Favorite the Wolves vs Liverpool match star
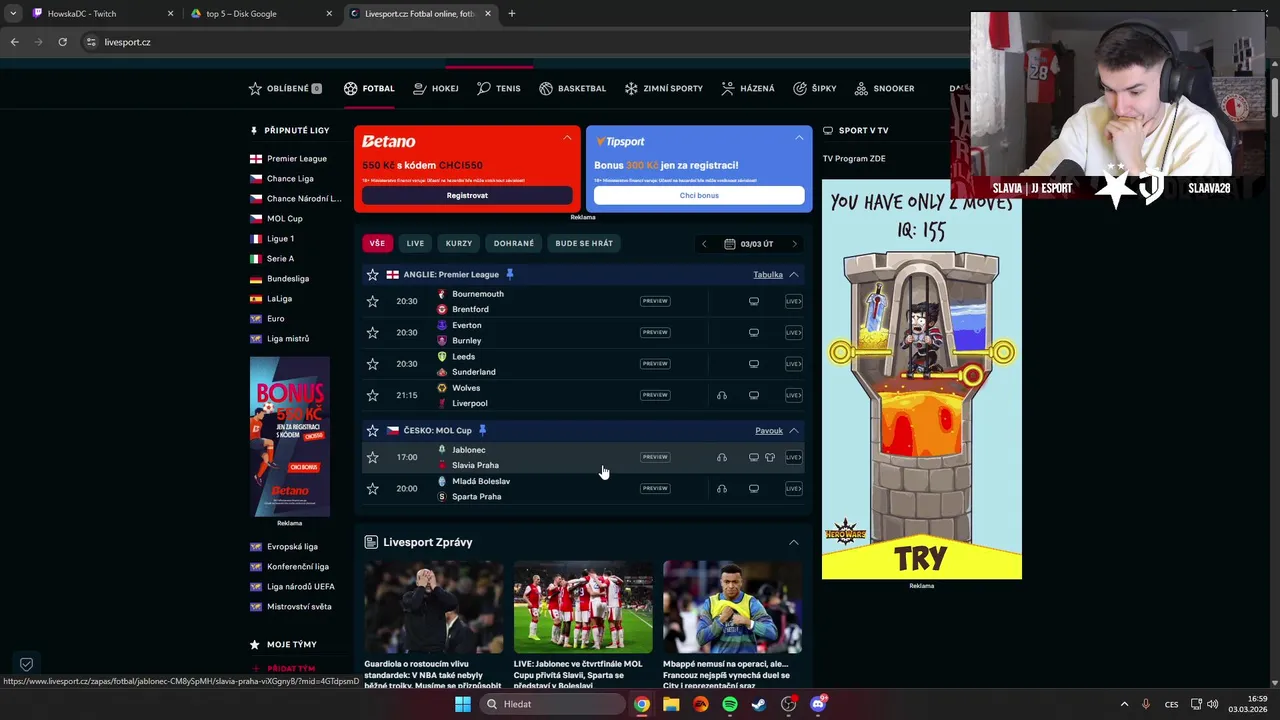The width and height of the screenshot is (1280, 720). pyautogui.click(x=372, y=395)
